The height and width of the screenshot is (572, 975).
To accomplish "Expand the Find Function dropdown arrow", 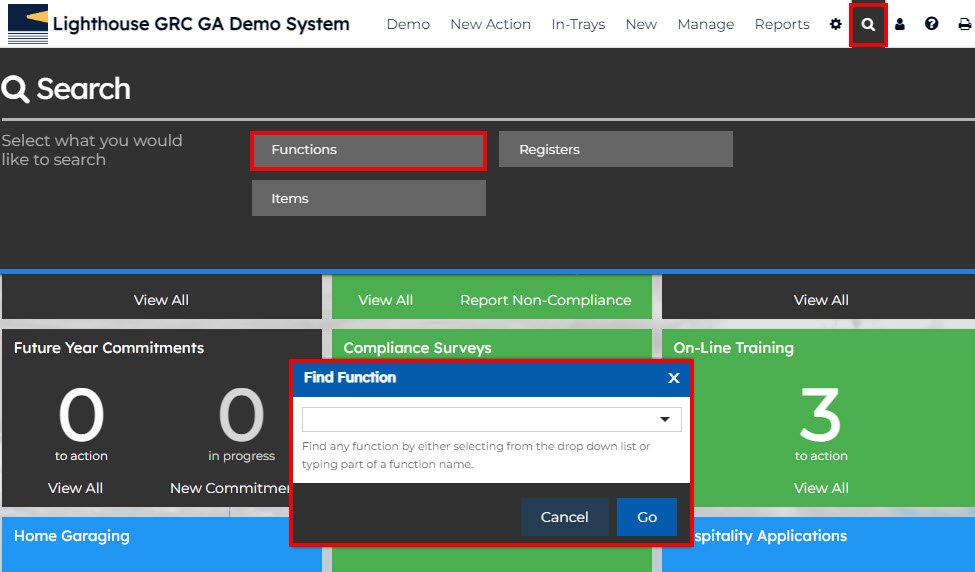I will 665,420.
